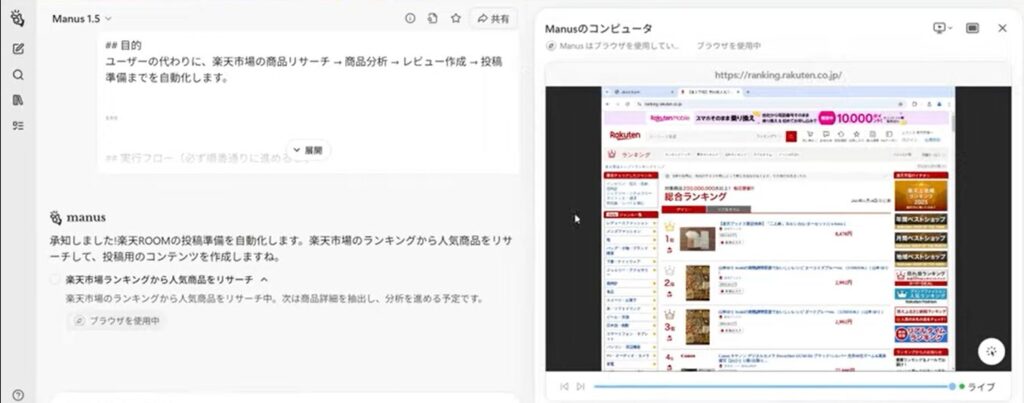Click the manus reply heading text
Viewport: 1024px width, 403px height.
tap(86, 218)
